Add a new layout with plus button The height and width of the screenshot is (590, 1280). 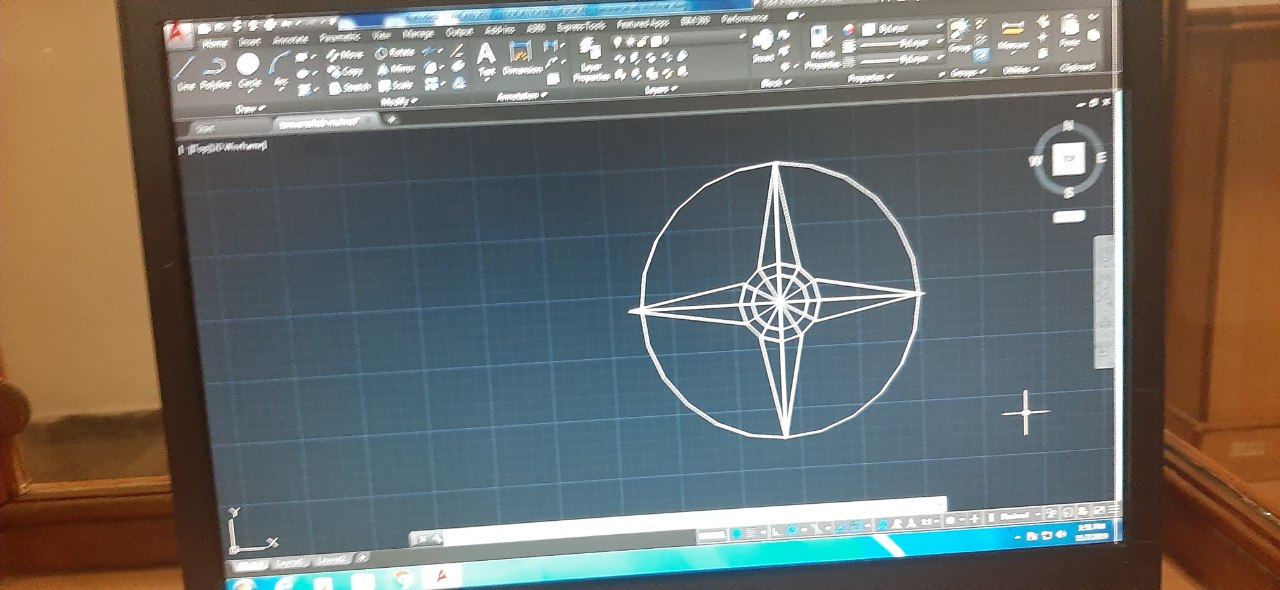[x=361, y=559]
